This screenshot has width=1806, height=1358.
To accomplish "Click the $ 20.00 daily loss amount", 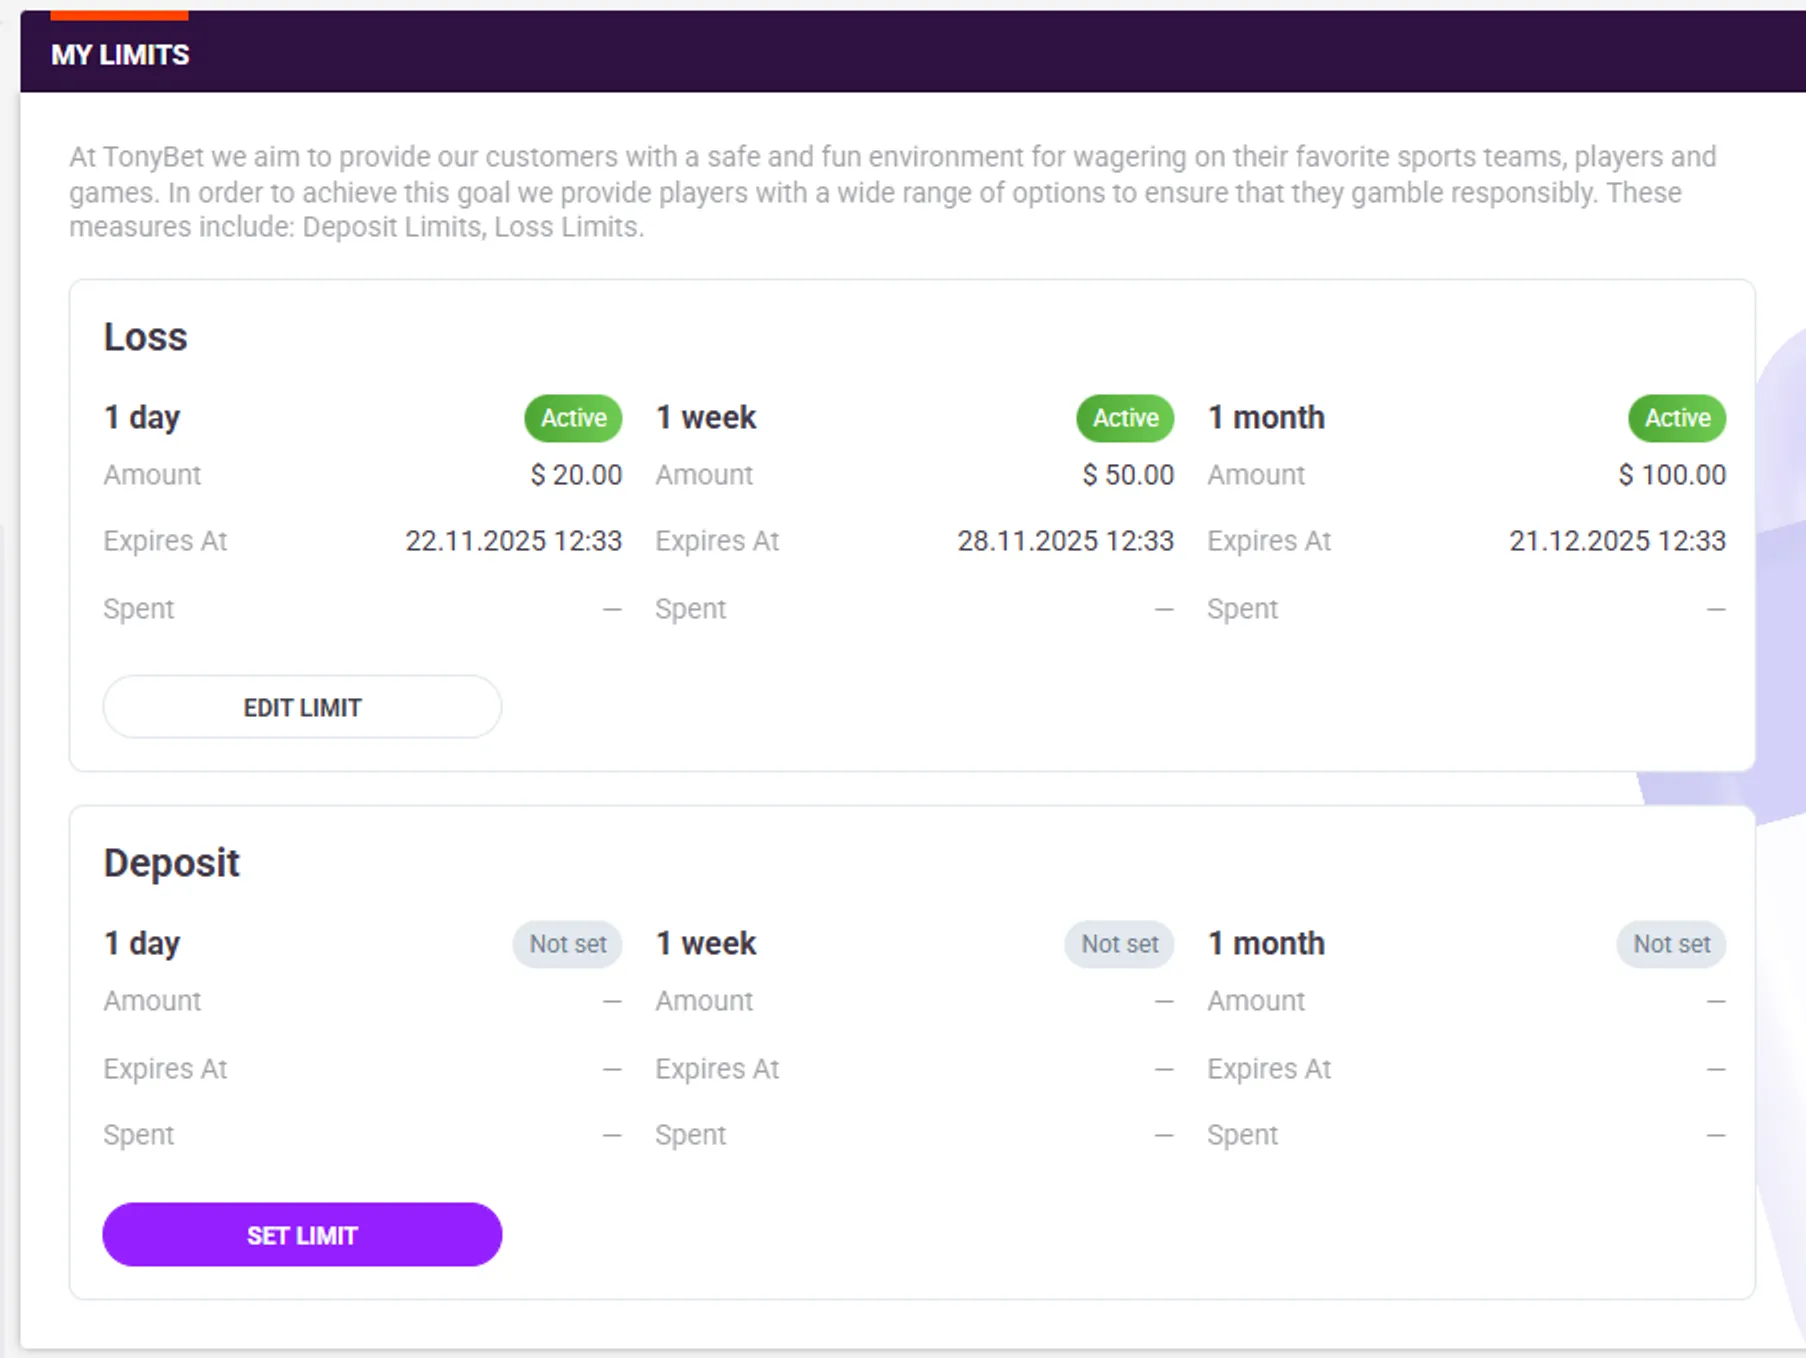I will 576,475.
